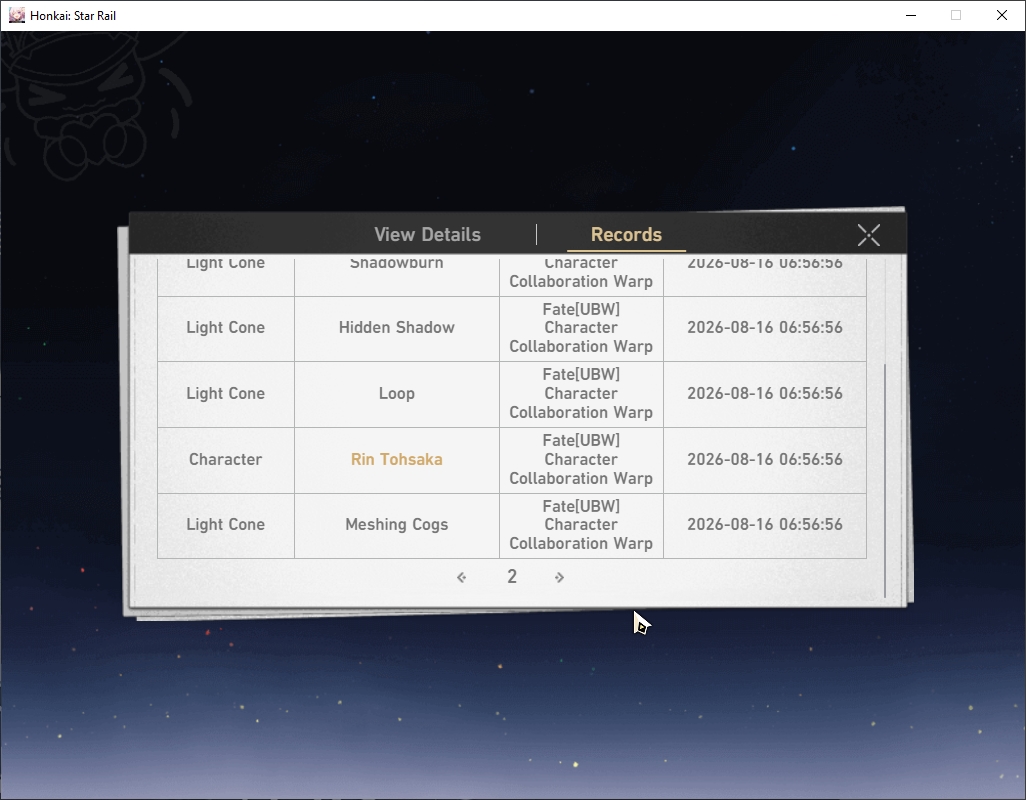The image size is (1026, 800).
Task: Click the timestamp in the Meshing Cogs row
Action: click(x=765, y=525)
